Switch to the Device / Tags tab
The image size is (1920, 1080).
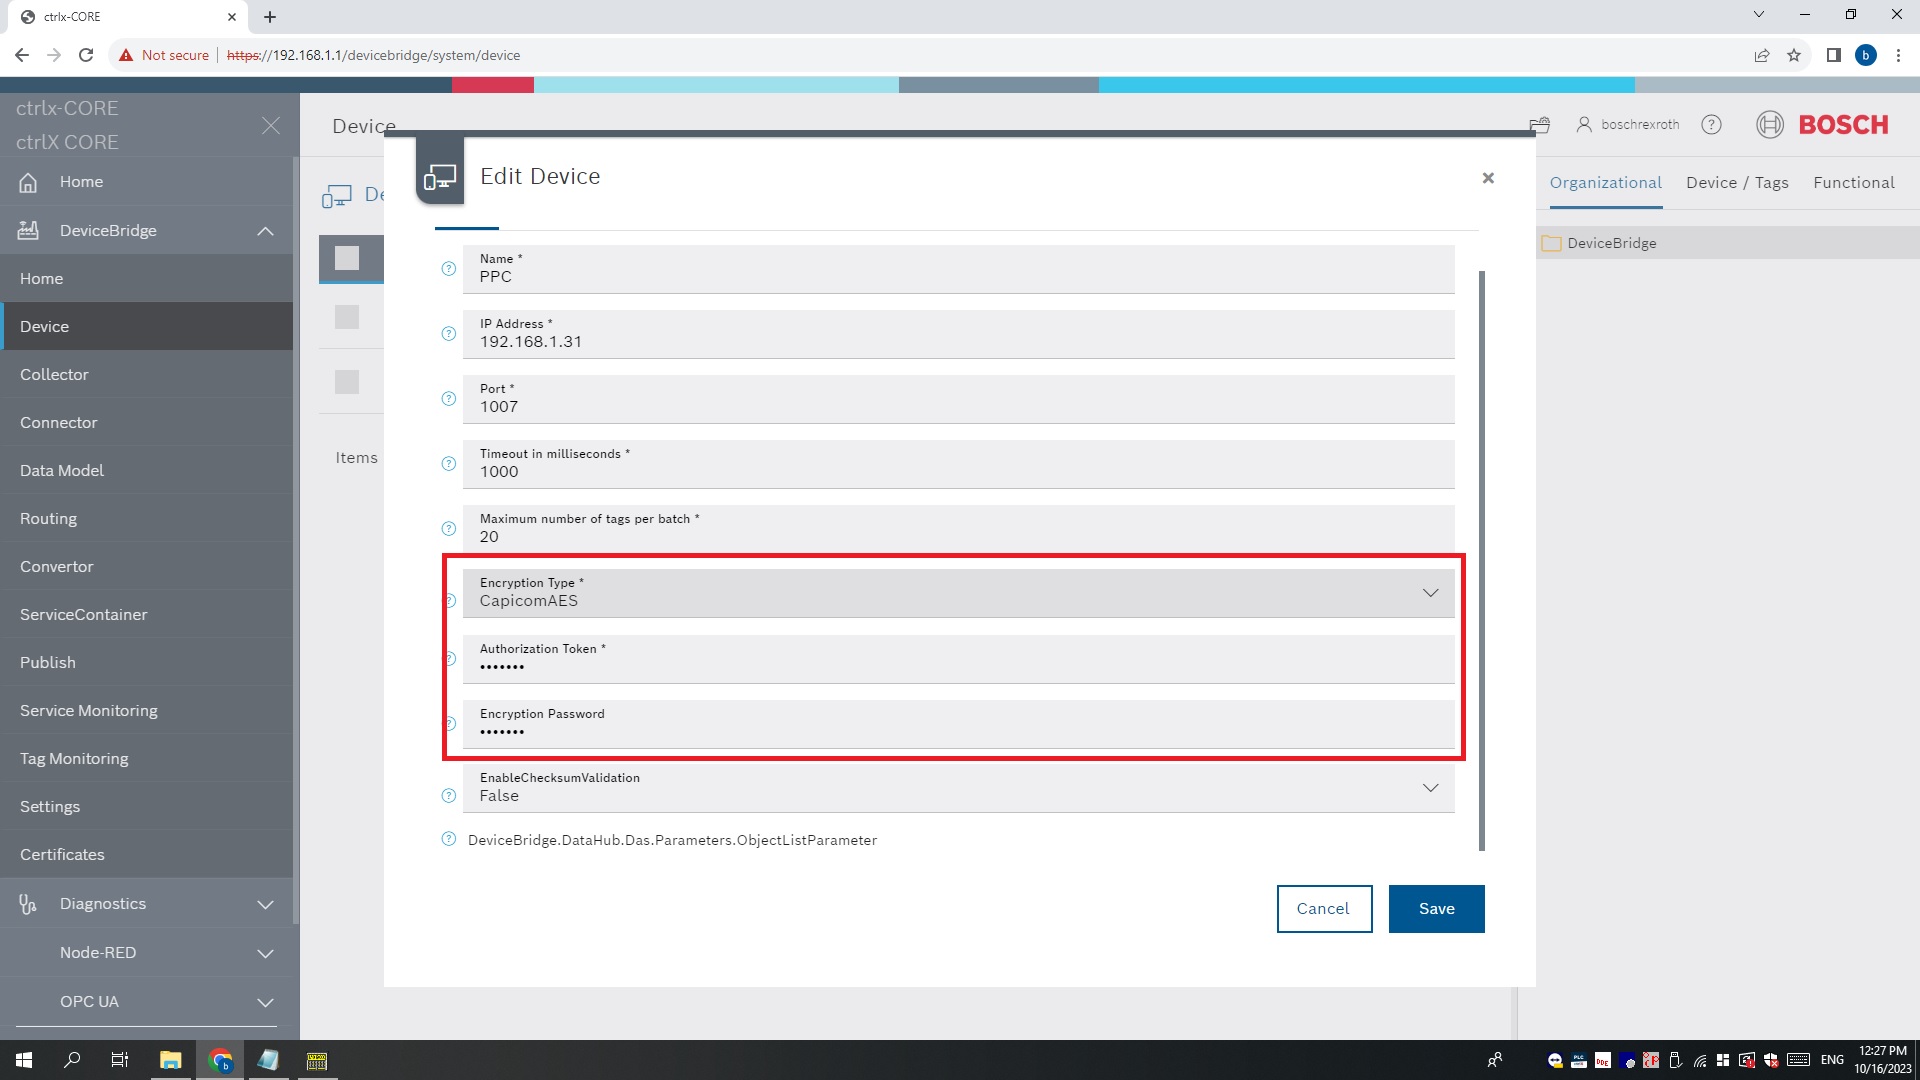[1737, 183]
